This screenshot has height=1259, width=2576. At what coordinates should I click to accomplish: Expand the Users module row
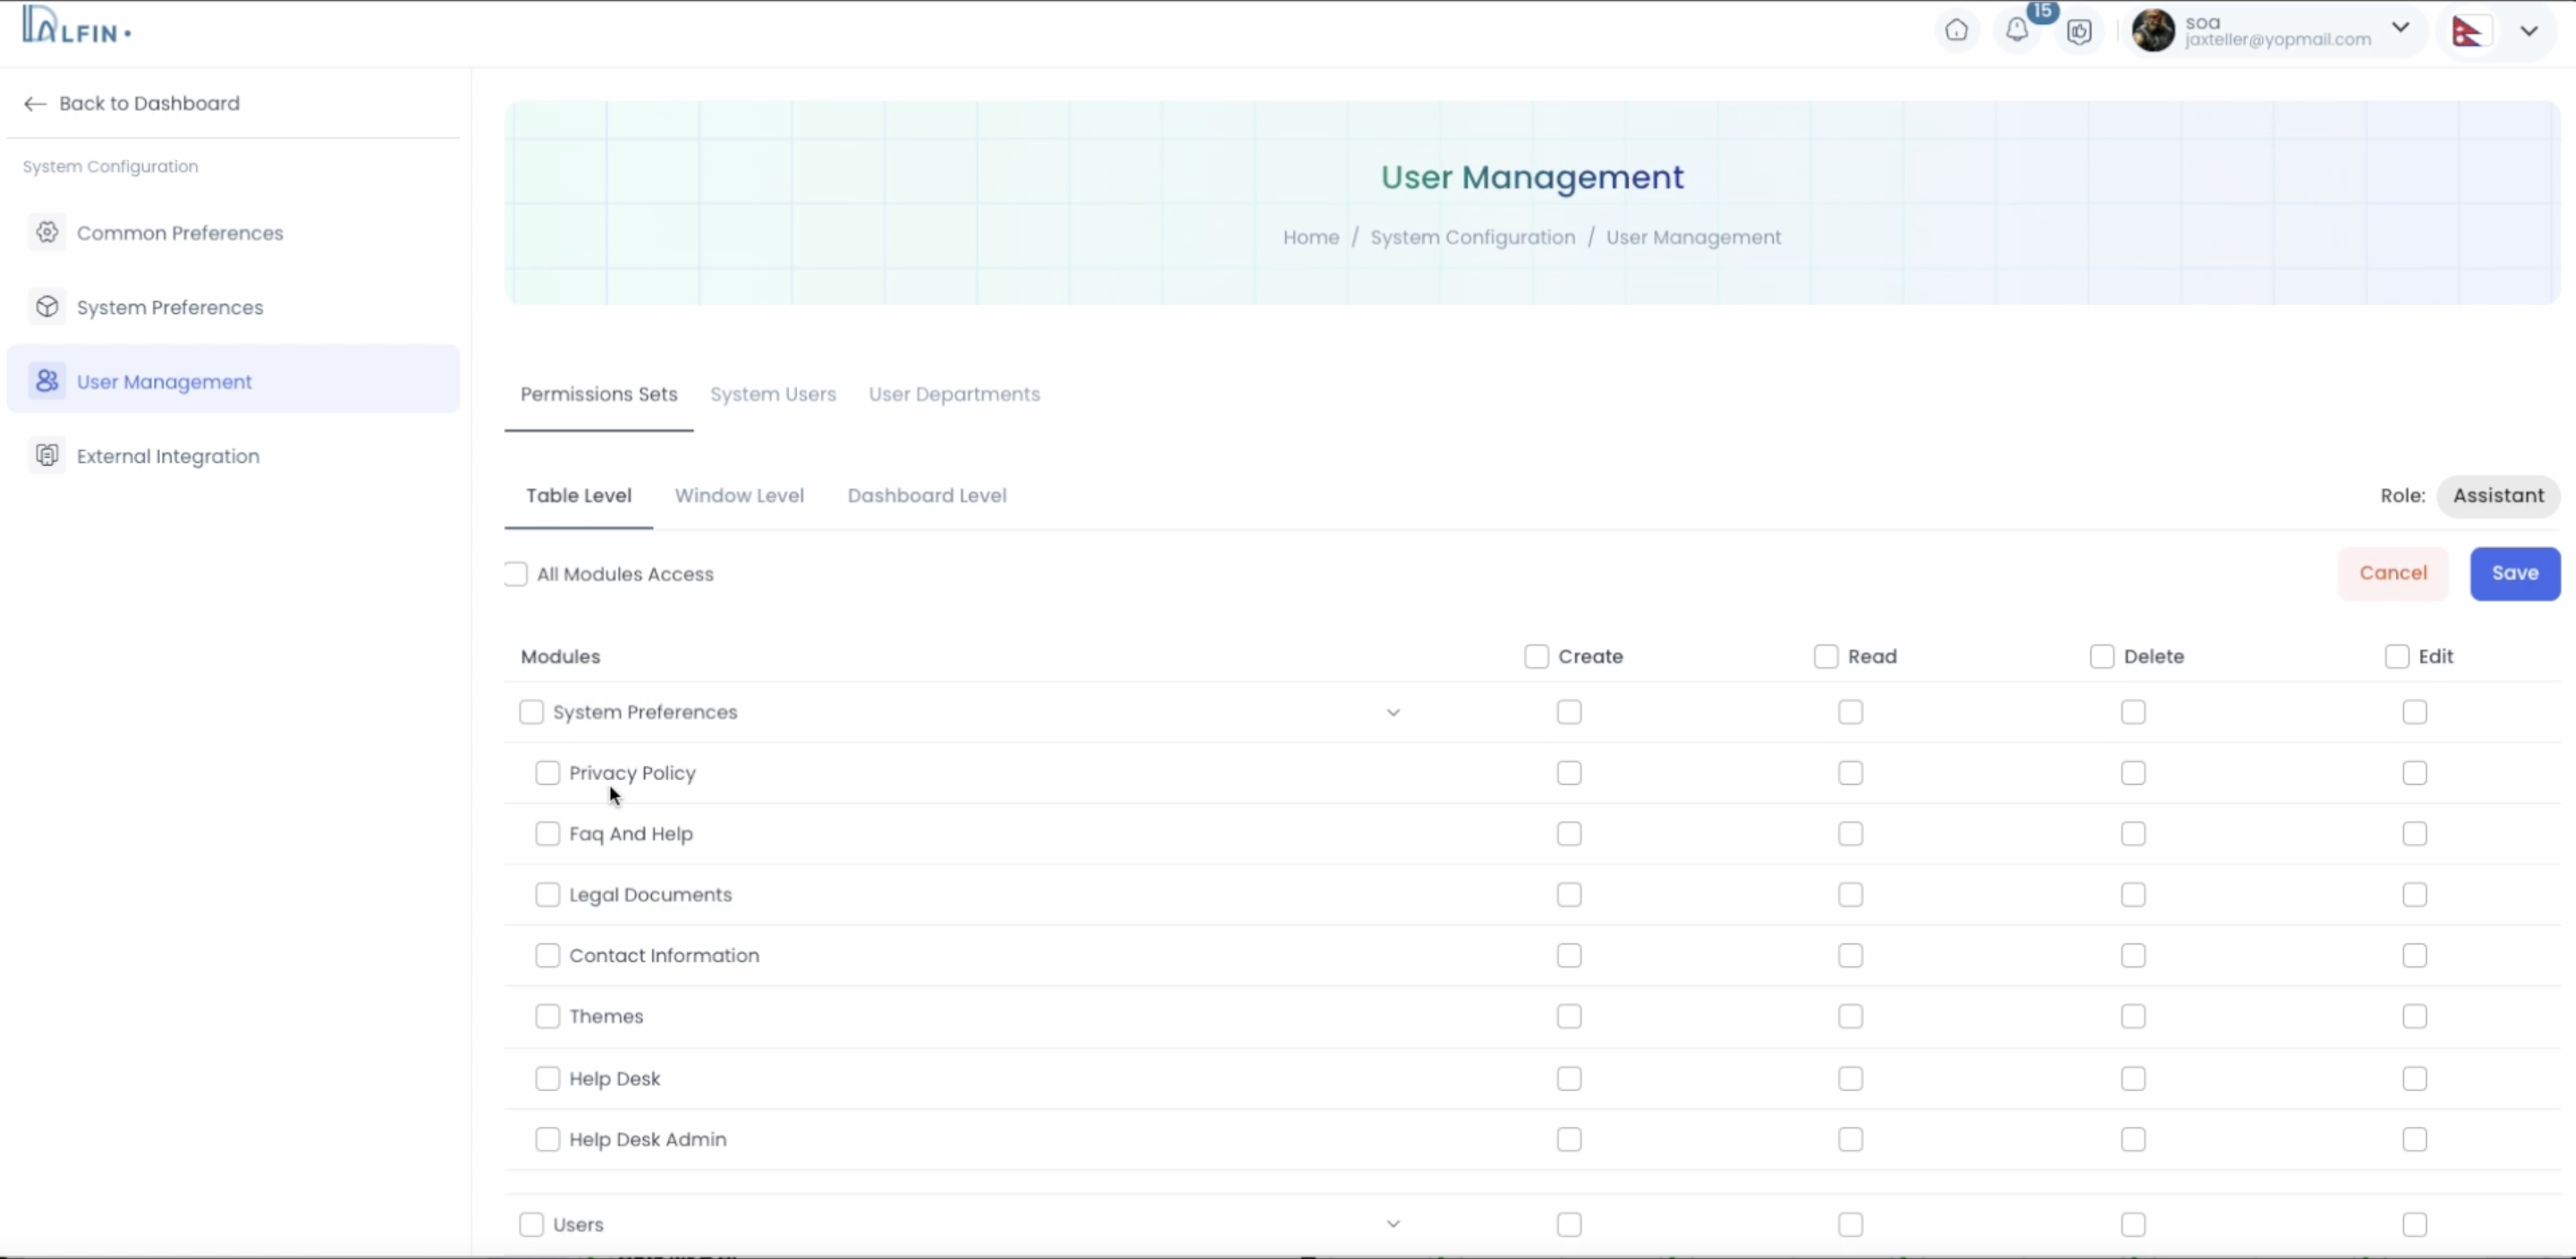point(1393,1224)
